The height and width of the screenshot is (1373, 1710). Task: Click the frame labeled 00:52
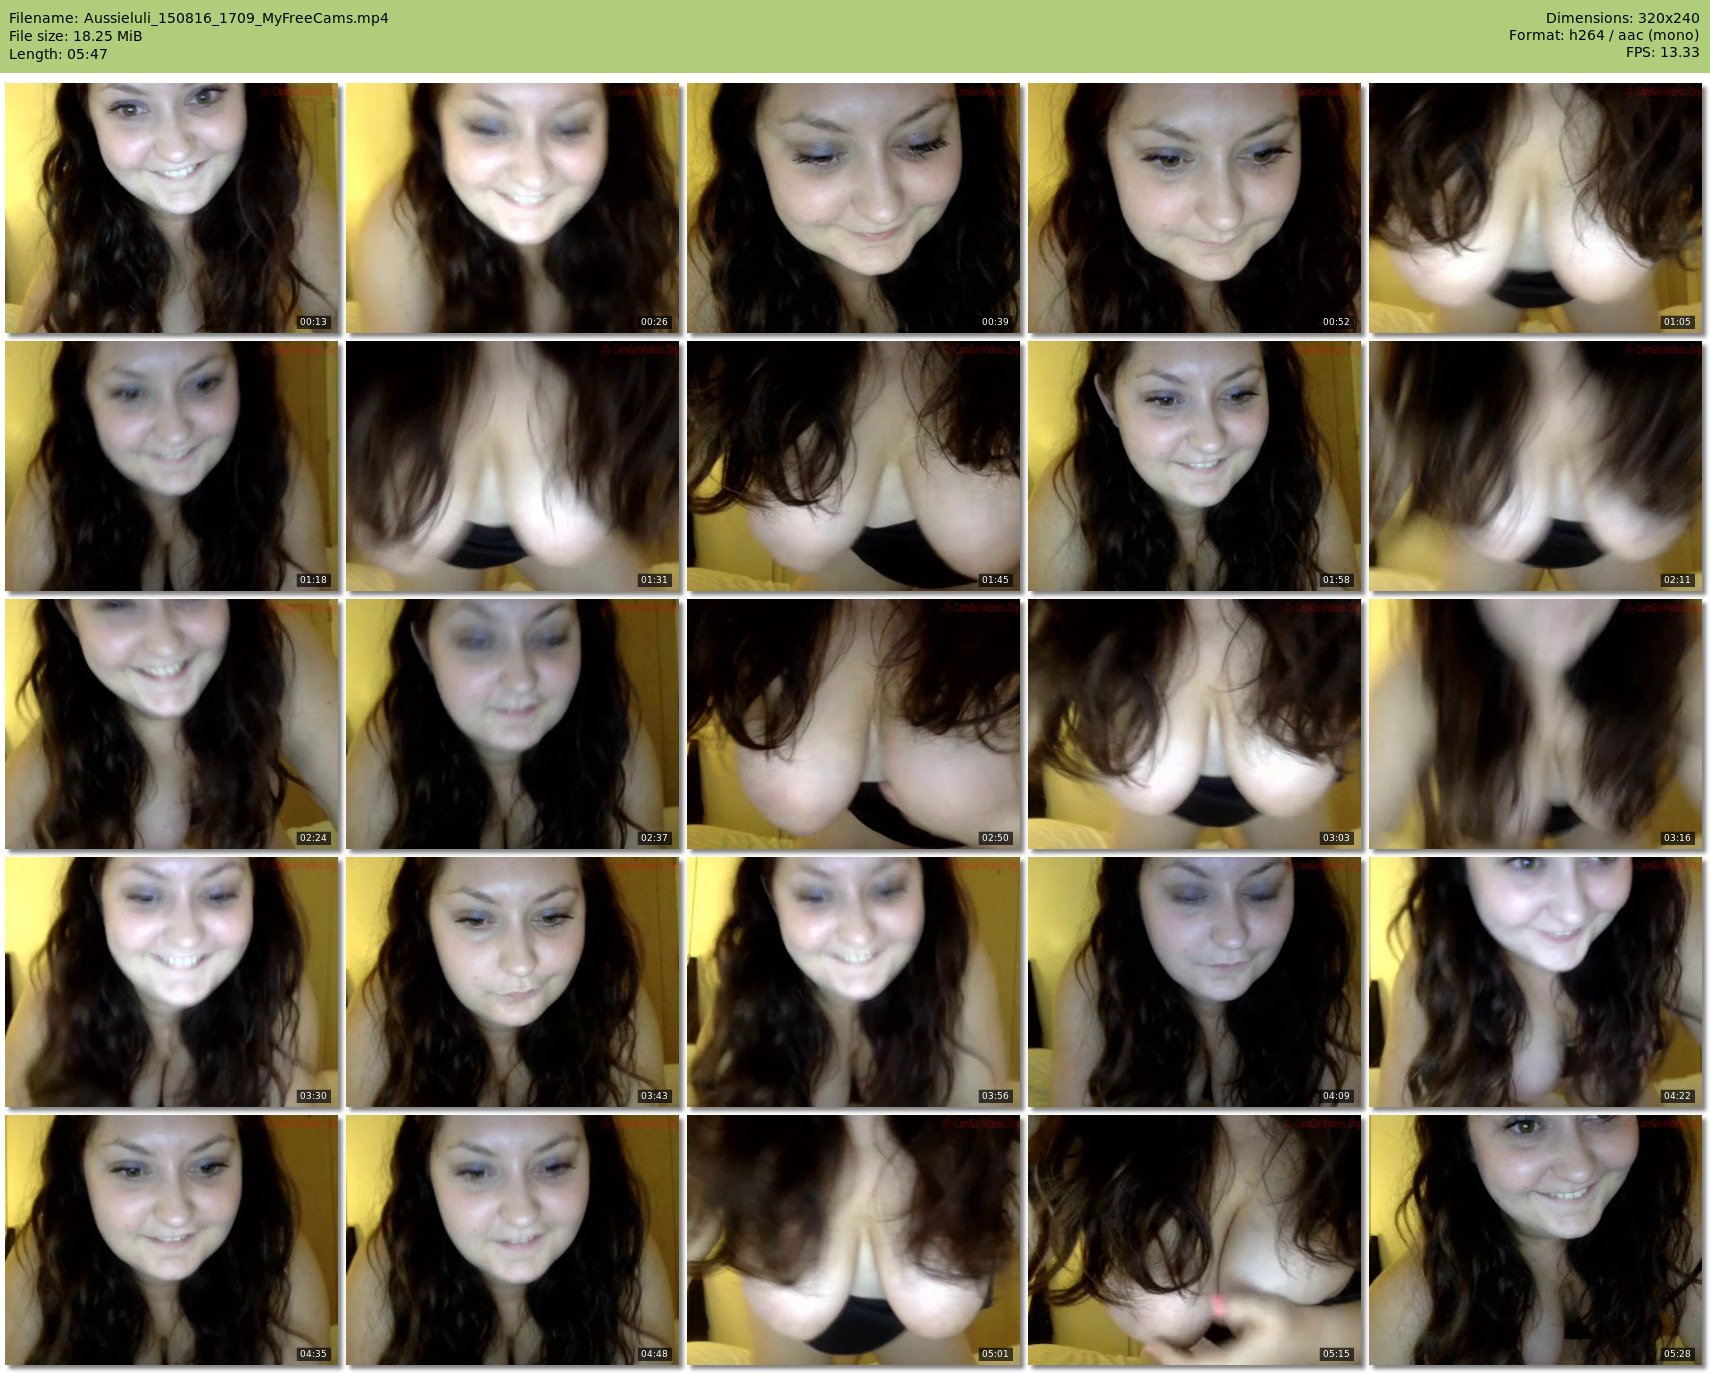(1195, 208)
